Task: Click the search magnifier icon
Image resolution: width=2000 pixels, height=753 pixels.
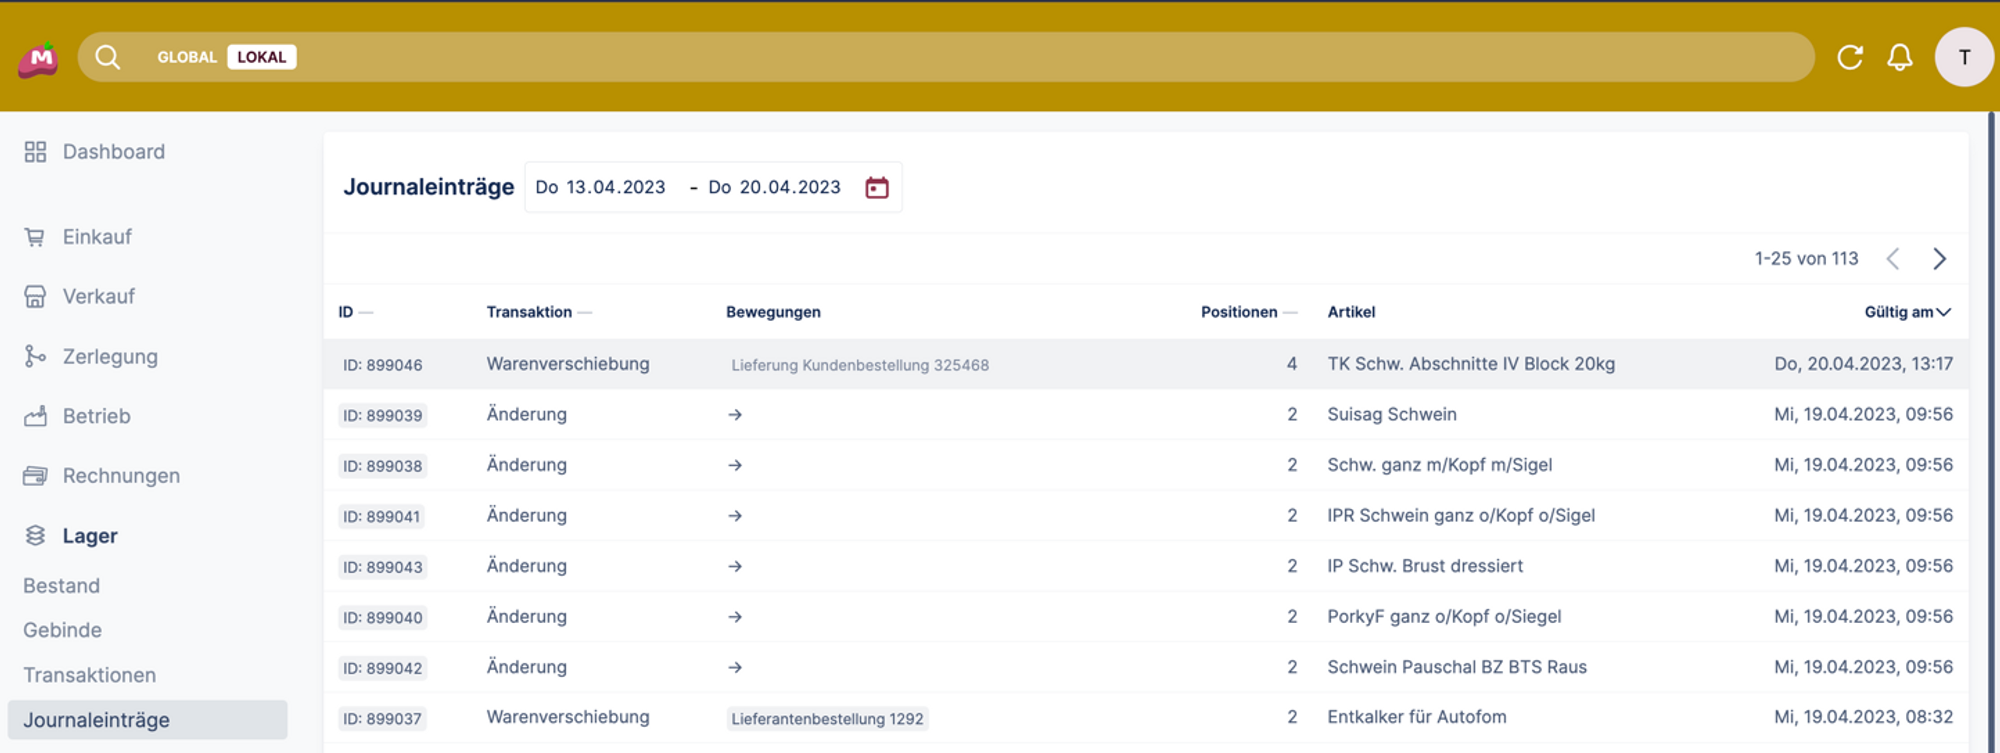Action: [x=107, y=57]
